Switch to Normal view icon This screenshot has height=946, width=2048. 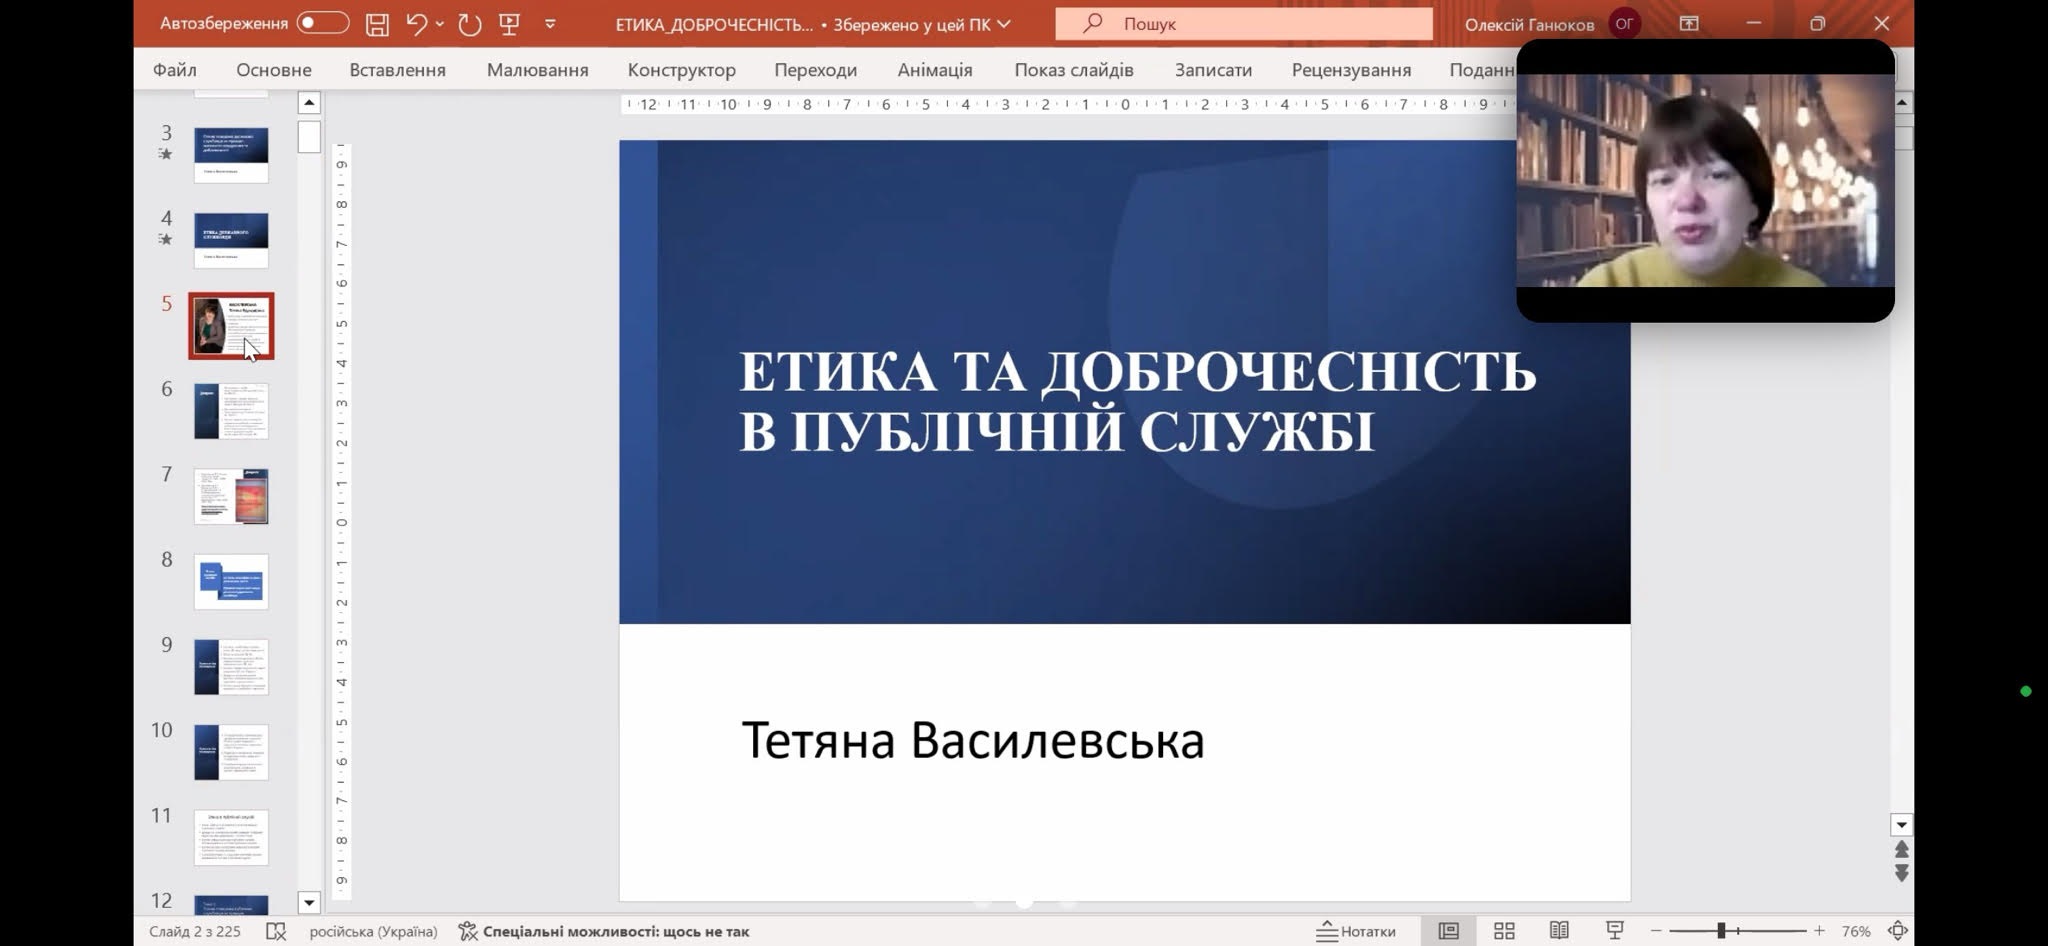1448,931
